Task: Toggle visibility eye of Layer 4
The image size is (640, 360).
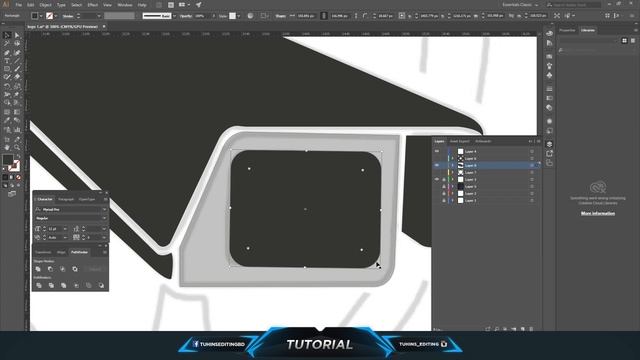Action: pos(437,151)
